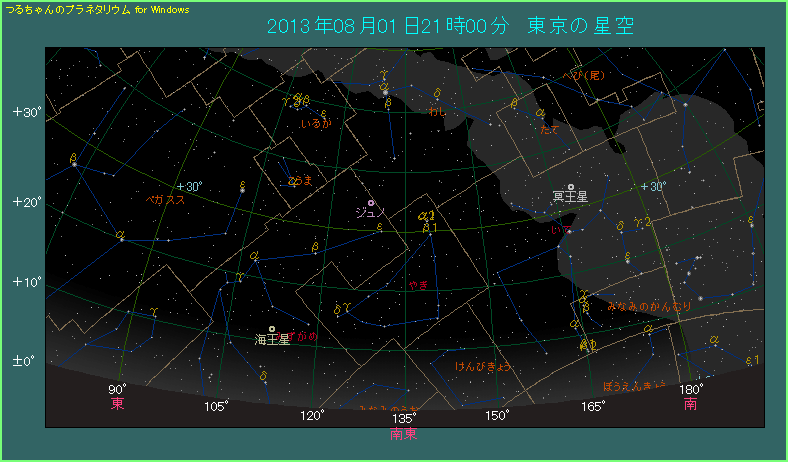Select the pink Juno (ジュノ) asteroid marker

point(370,203)
